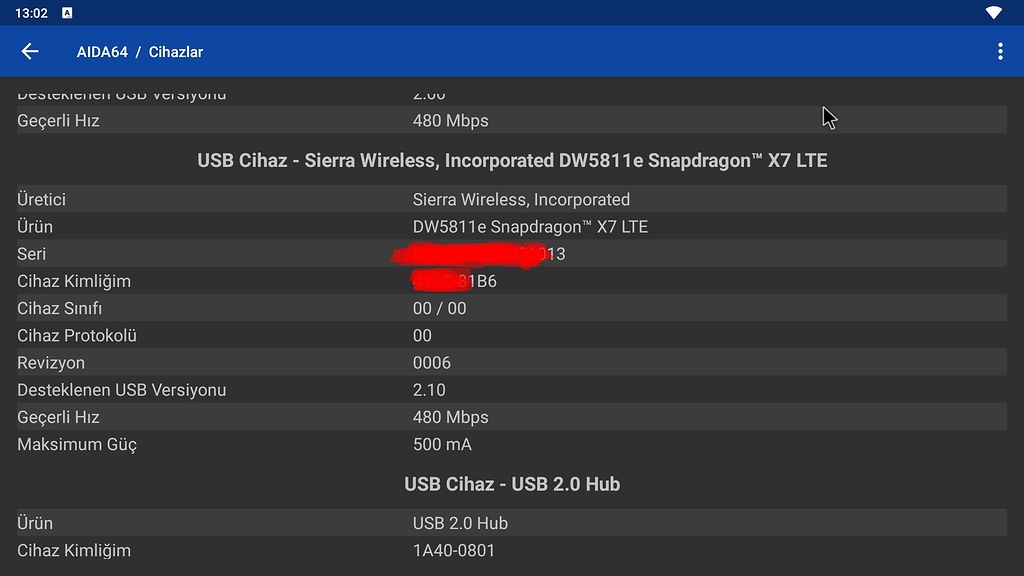
Task: Tap the USB 2.0 Hub section header
Action: tap(512, 484)
